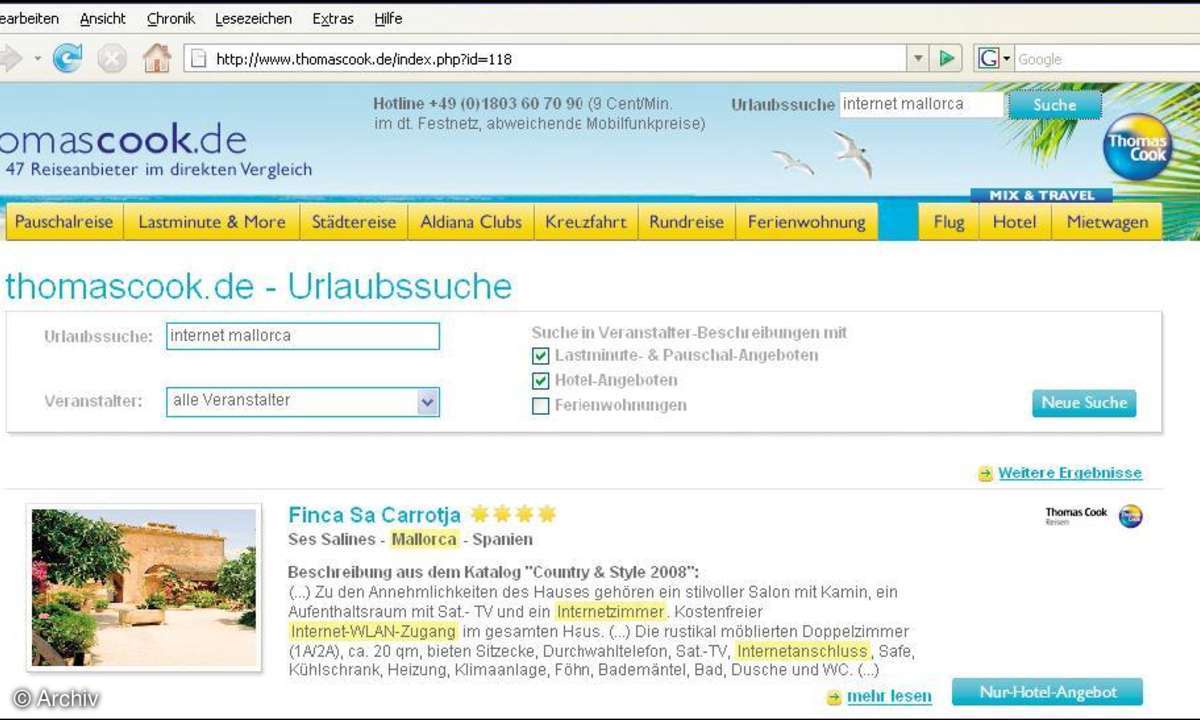The image size is (1200, 720).
Task: Enable the Ferienwohnungen checkbox
Action: coord(541,406)
